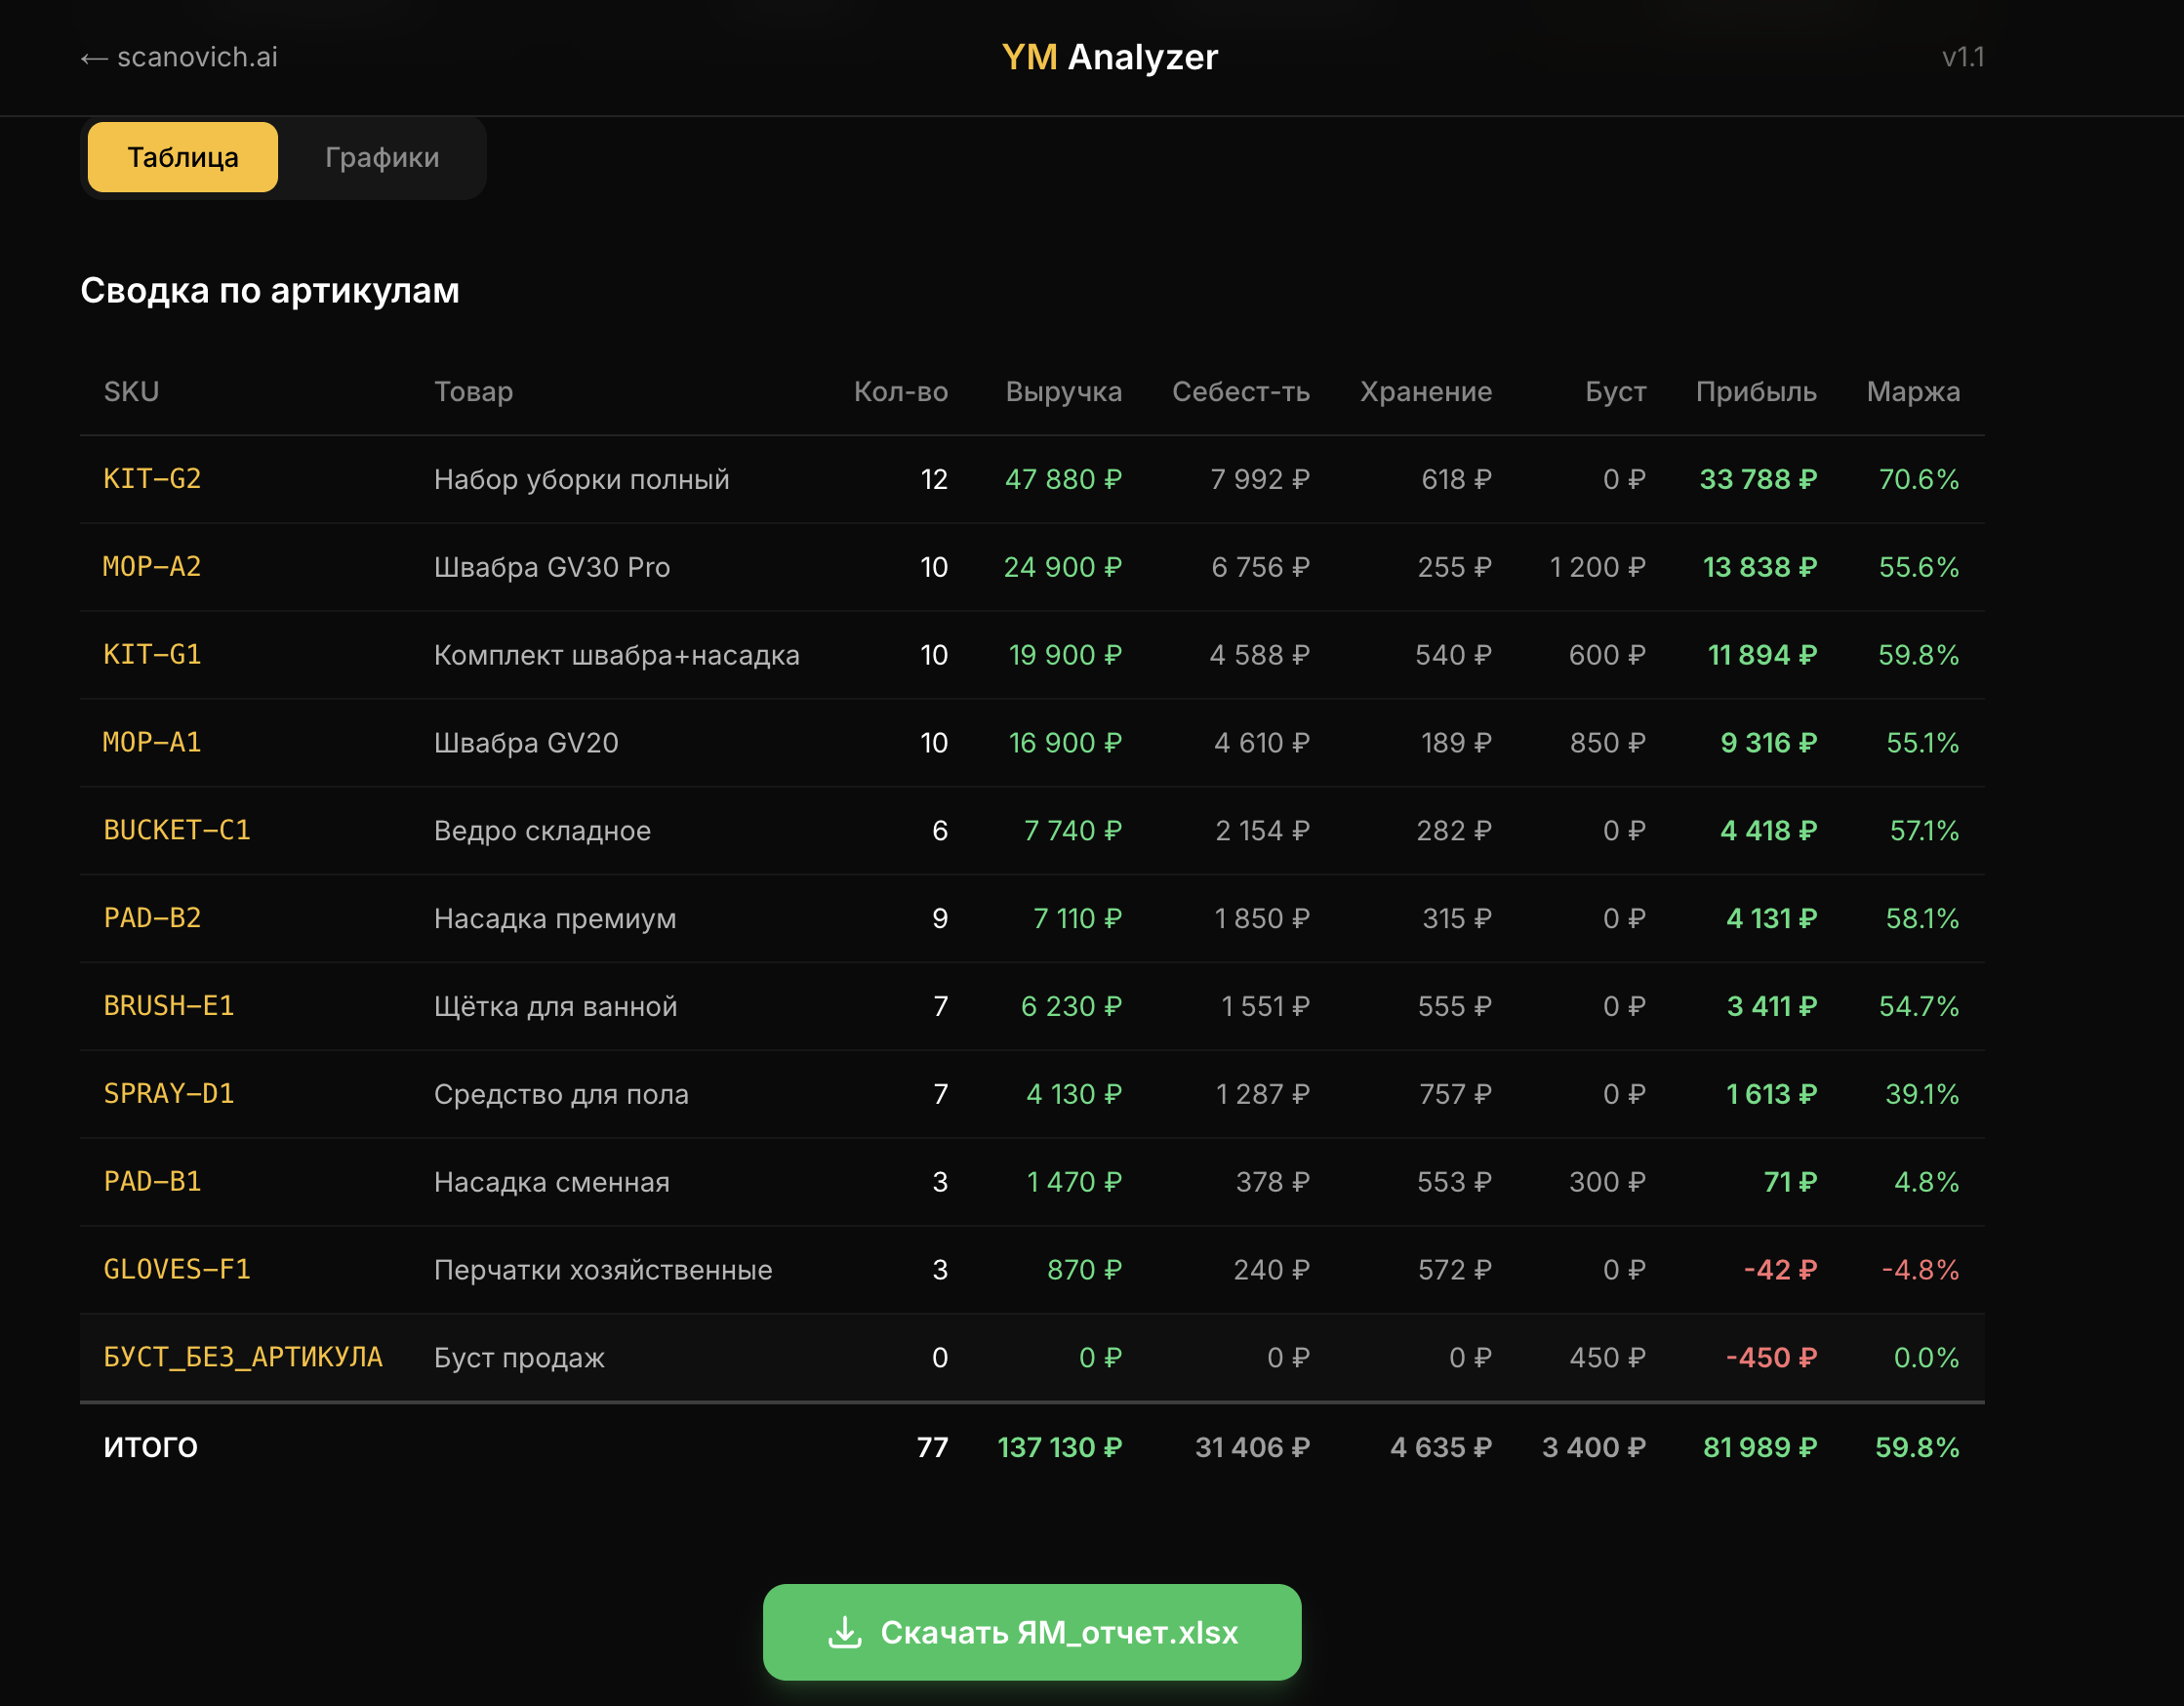Click total profit 81 989 ₽
The image size is (2184, 1706).
1760,1447
